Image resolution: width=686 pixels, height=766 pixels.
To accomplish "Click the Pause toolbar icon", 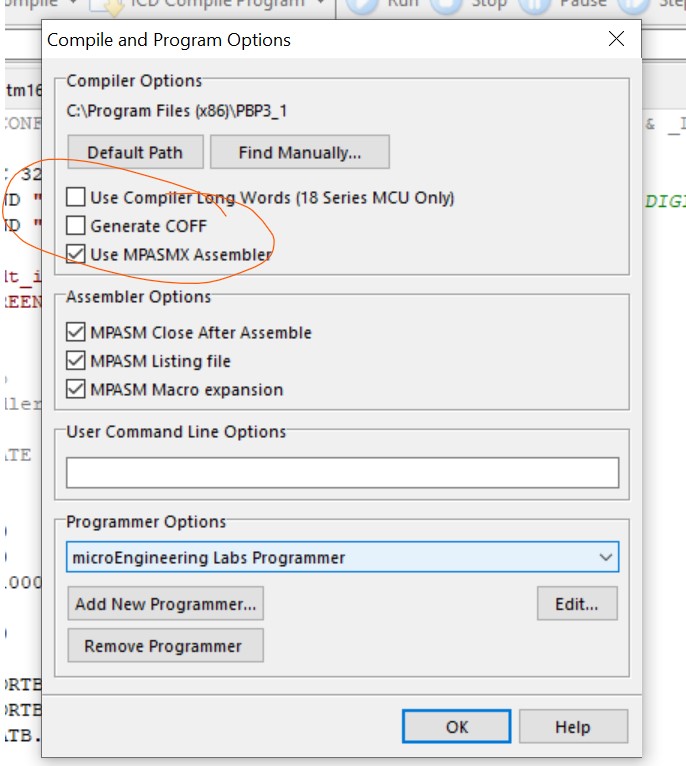I will click(535, 5).
